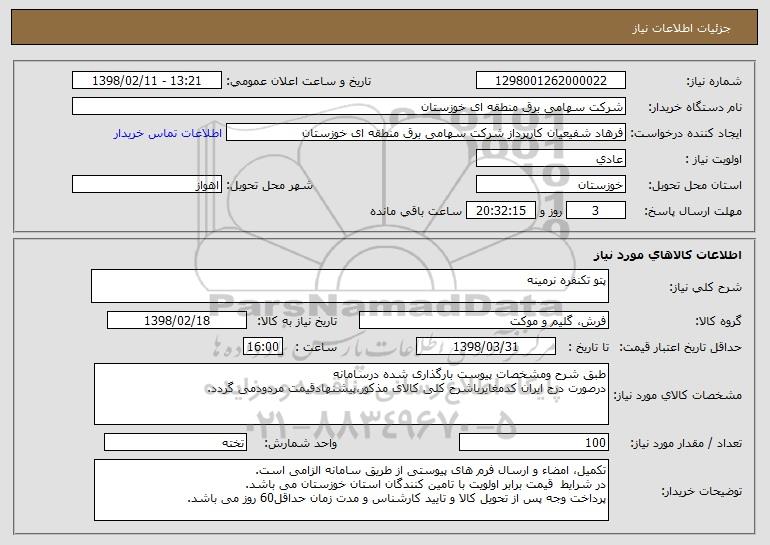Click the ایجاد کننده درخواست label
The height and width of the screenshot is (545, 770).
coord(686,134)
